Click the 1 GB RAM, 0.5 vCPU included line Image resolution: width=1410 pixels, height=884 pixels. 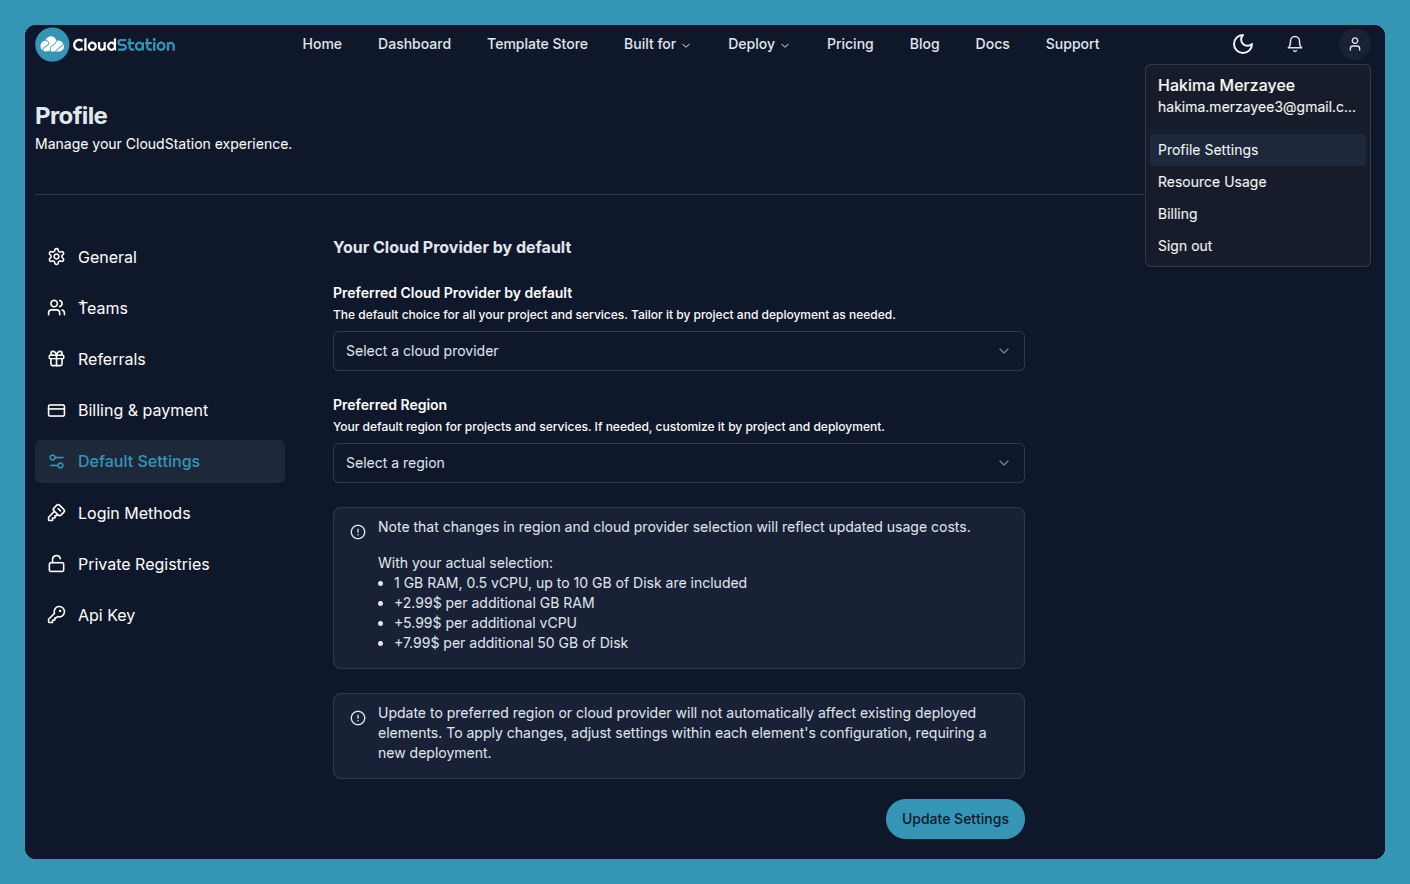pyautogui.click(x=570, y=583)
